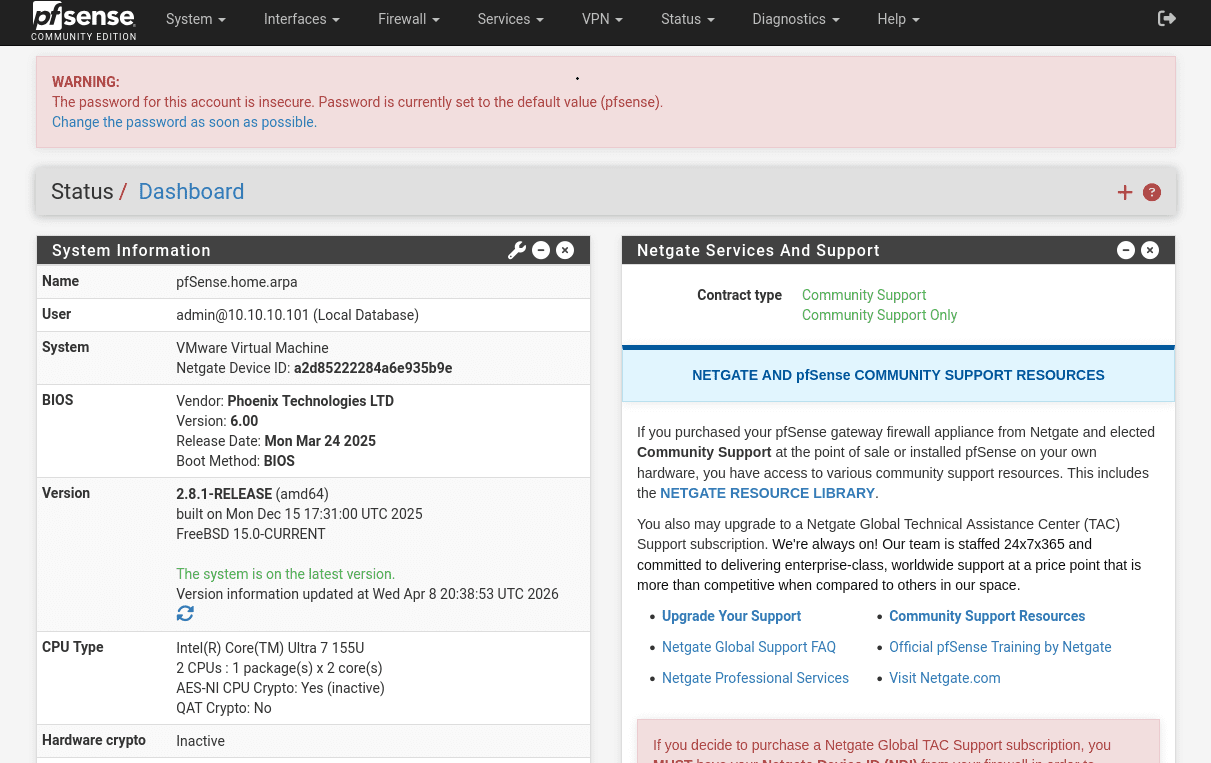
Task: Open the Services menu
Action: pos(511,19)
